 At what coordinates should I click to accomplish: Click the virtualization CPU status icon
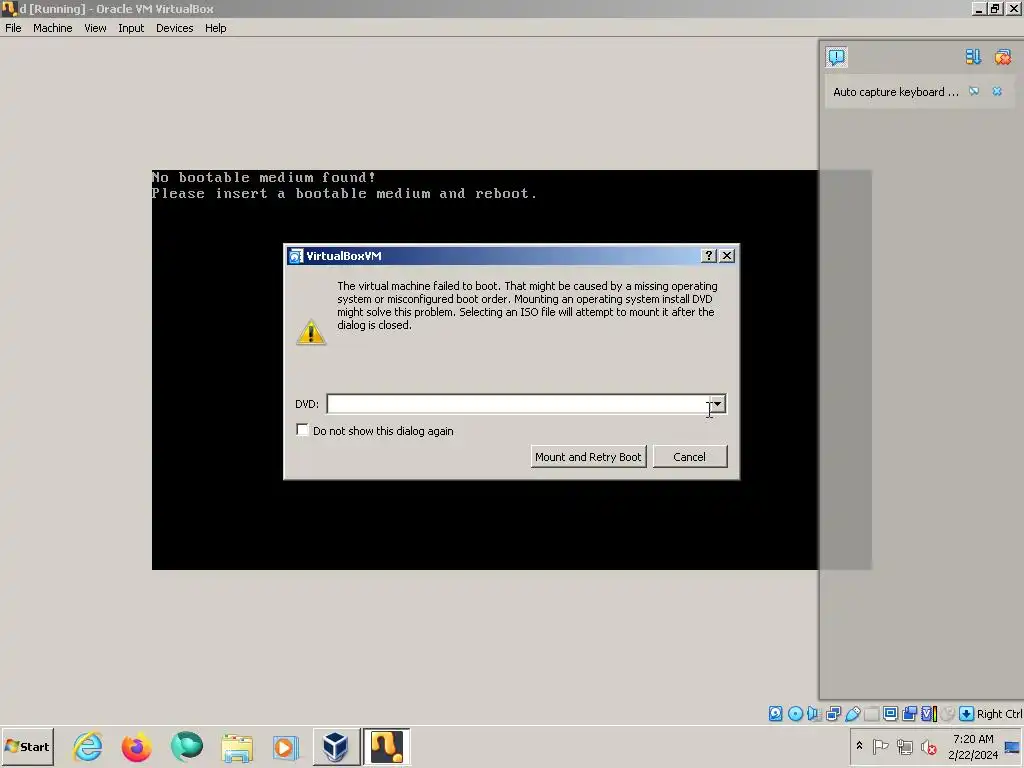tap(929, 714)
